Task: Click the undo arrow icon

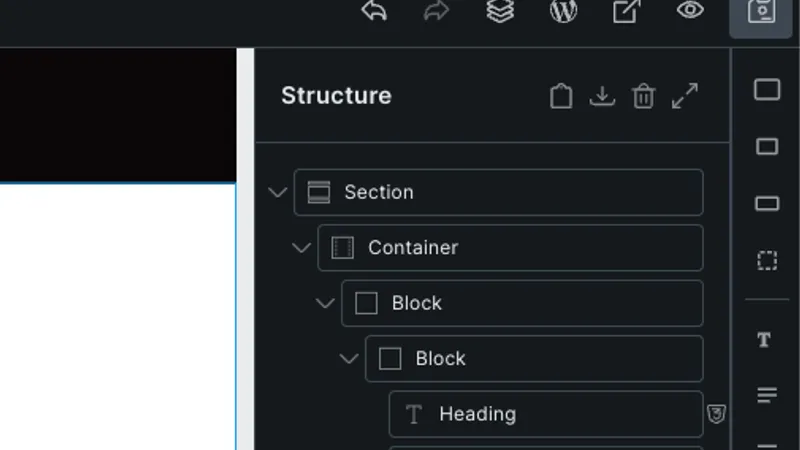Action: (x=374, y=10)
